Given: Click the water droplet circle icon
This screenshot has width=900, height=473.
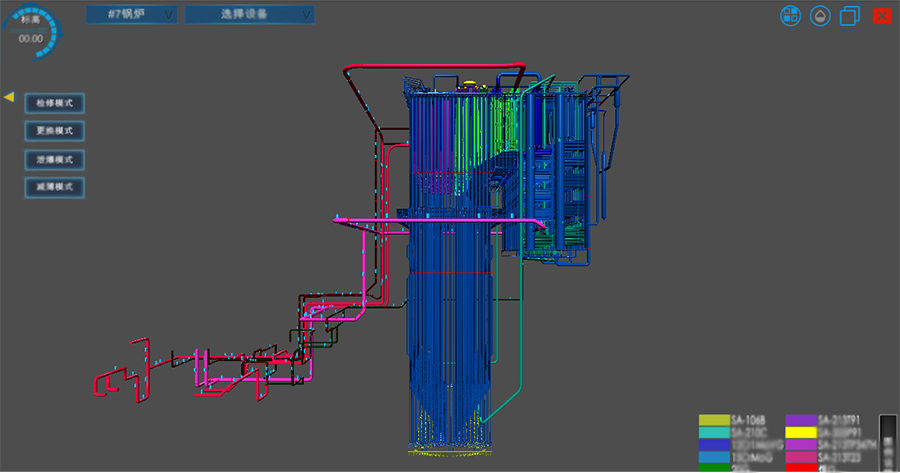Looking at the screenshot, I should click(x=820, y=15).
